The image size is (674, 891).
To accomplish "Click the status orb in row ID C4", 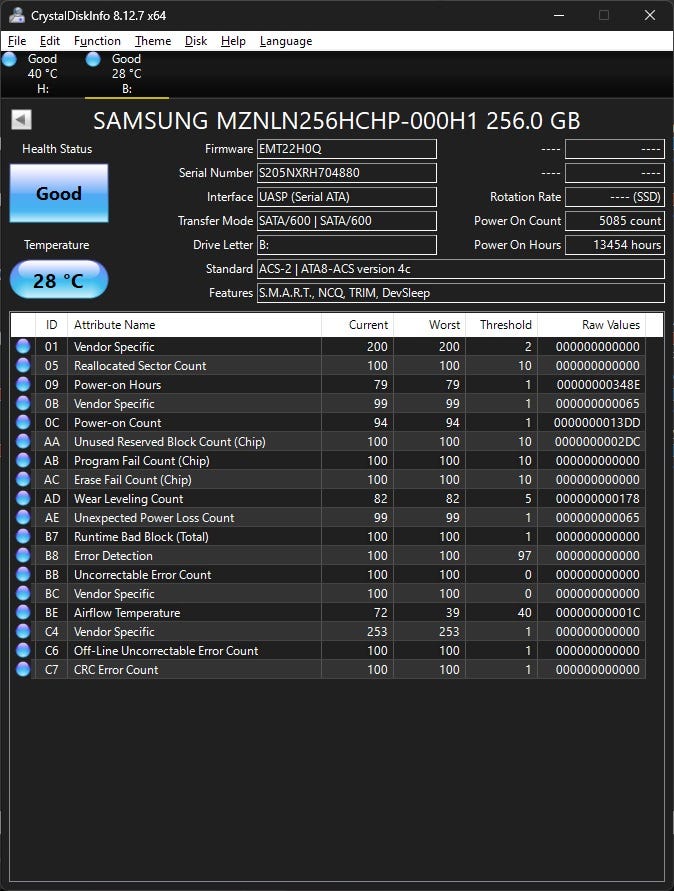I will 23,631.
